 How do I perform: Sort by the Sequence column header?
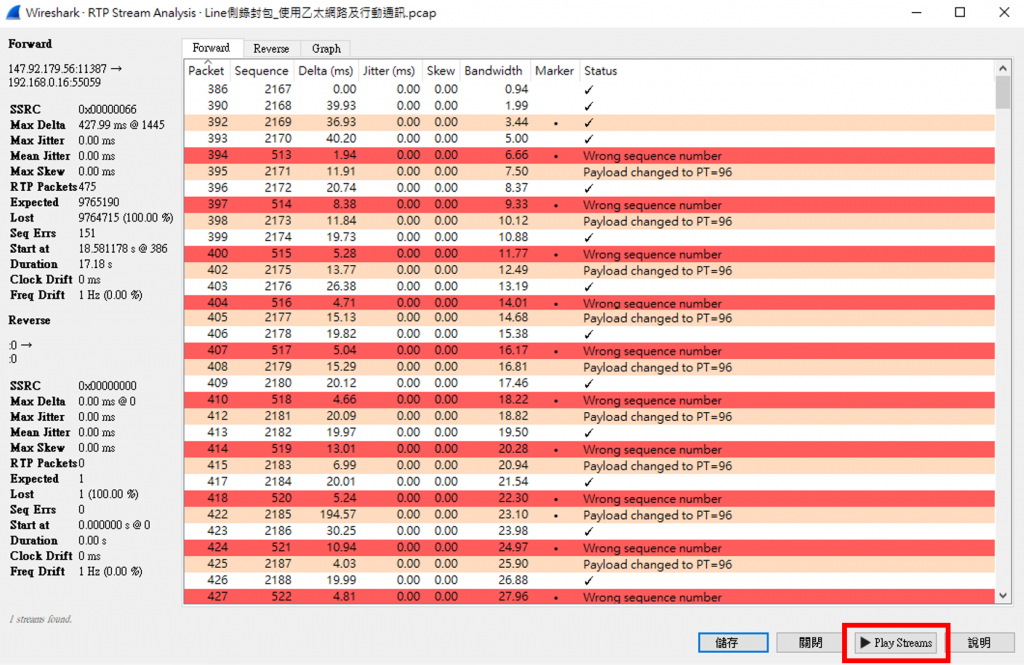[261, 71]
